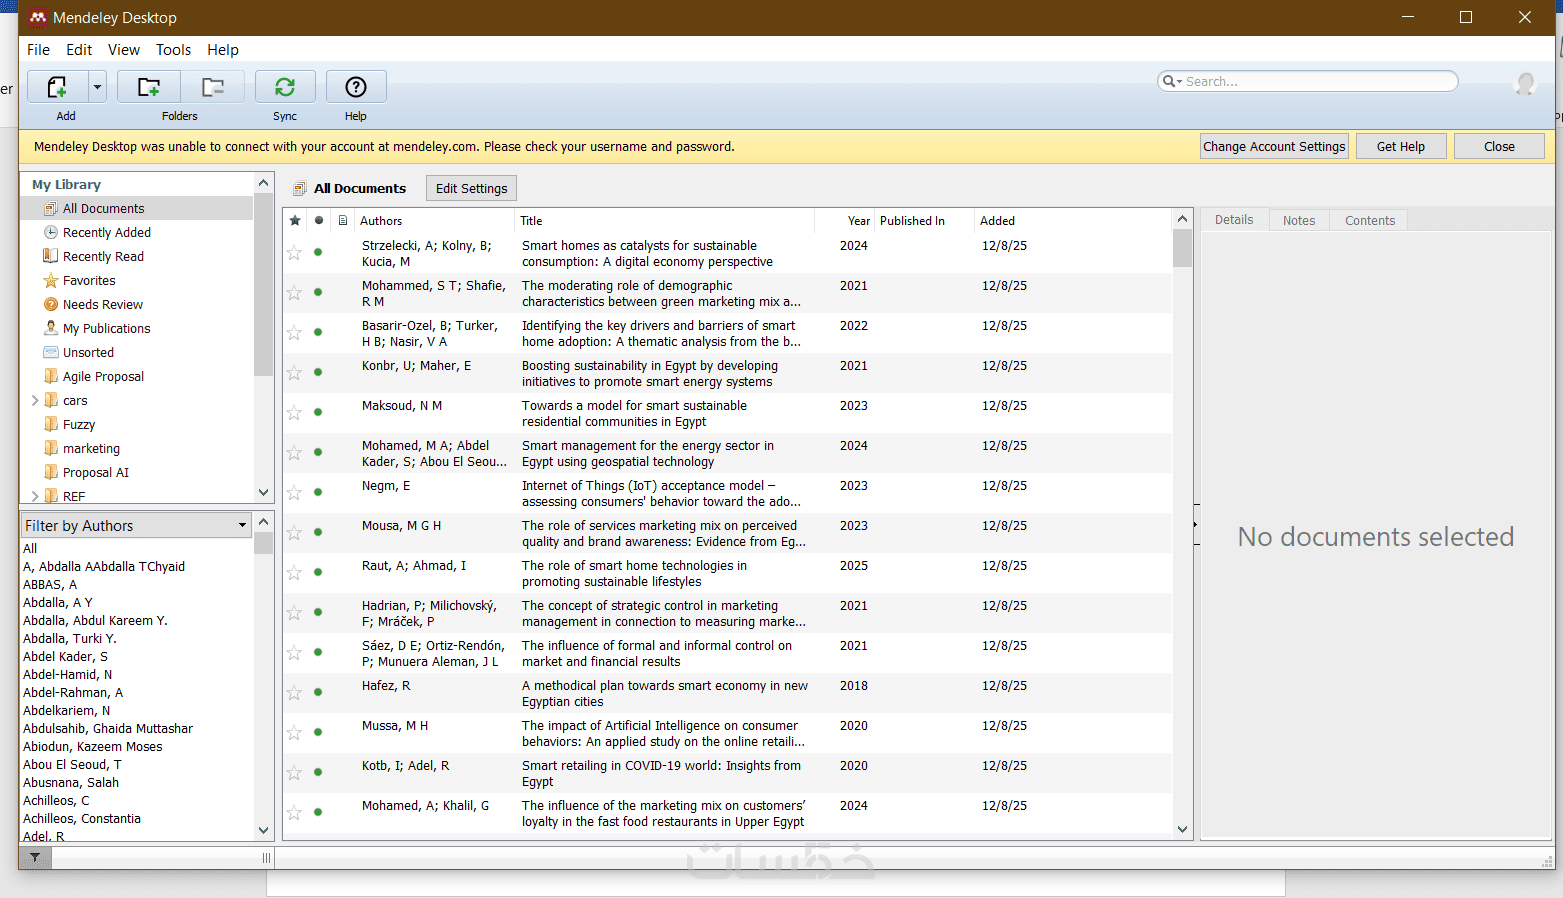Open the Tools menu

coord(173,50)
